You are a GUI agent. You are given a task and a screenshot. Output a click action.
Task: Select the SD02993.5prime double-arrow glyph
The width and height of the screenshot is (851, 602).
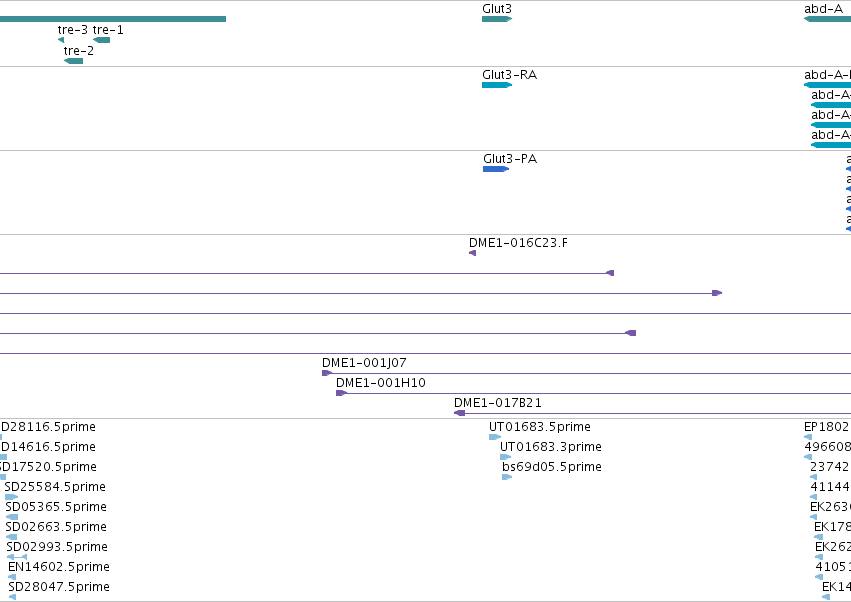[17, 557]
